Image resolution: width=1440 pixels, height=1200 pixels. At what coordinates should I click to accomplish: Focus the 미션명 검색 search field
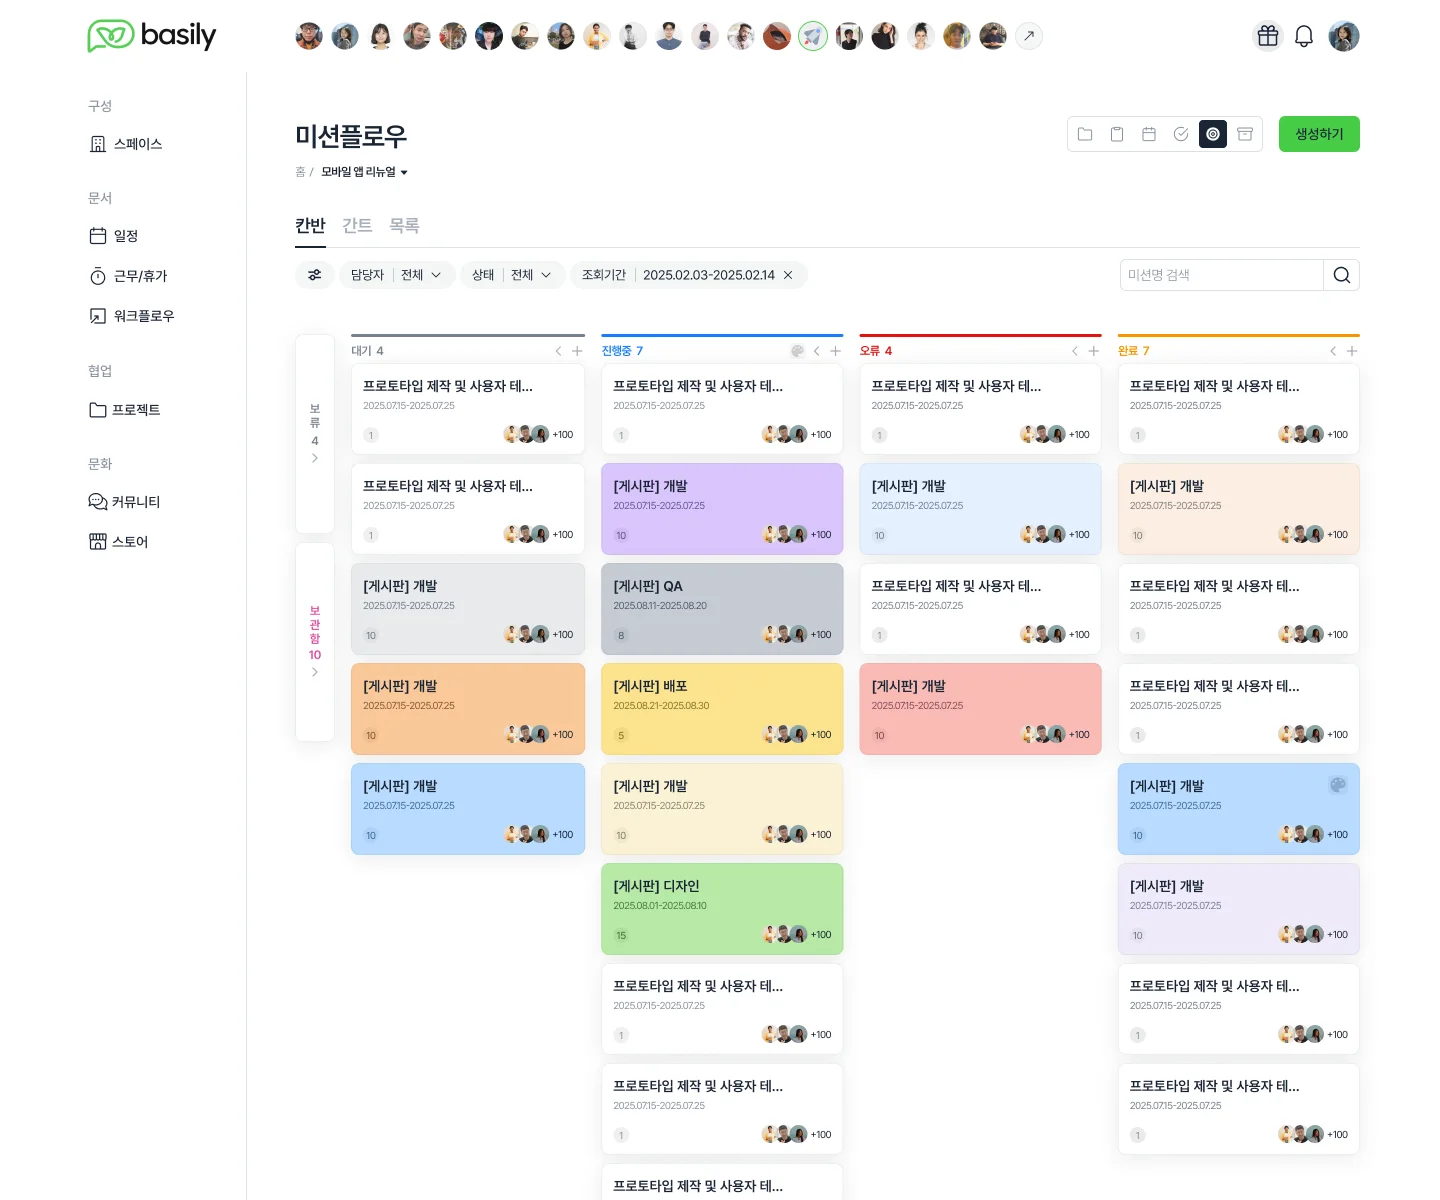click(1222, 275)
